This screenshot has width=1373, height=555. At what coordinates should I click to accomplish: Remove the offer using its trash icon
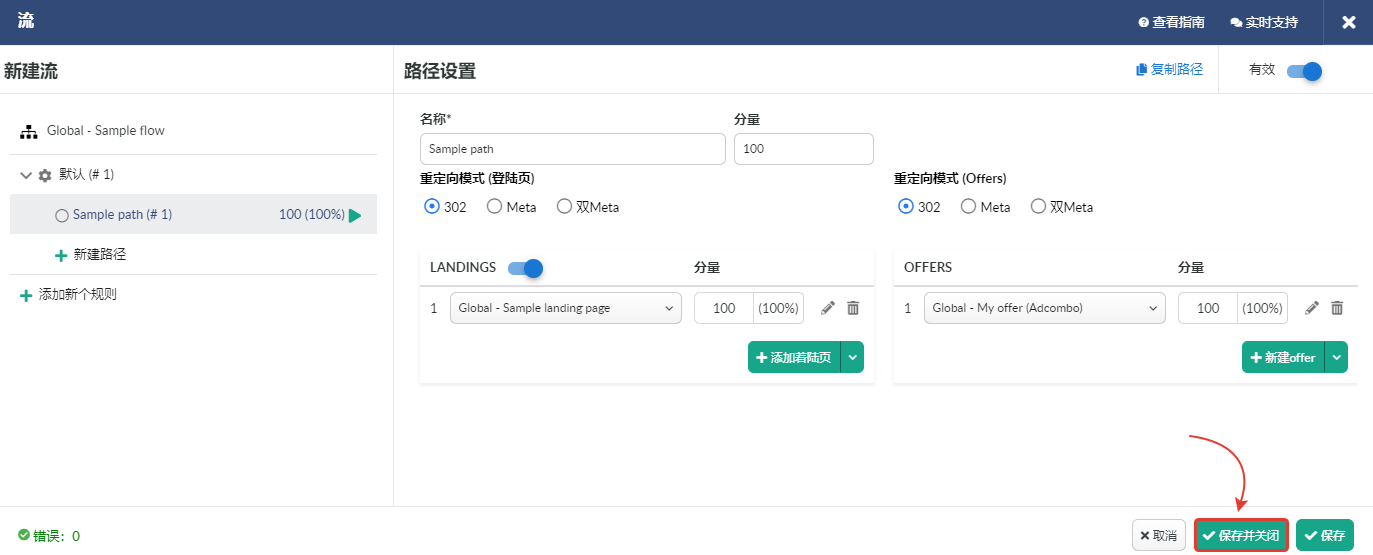[x=1337, y=308]
